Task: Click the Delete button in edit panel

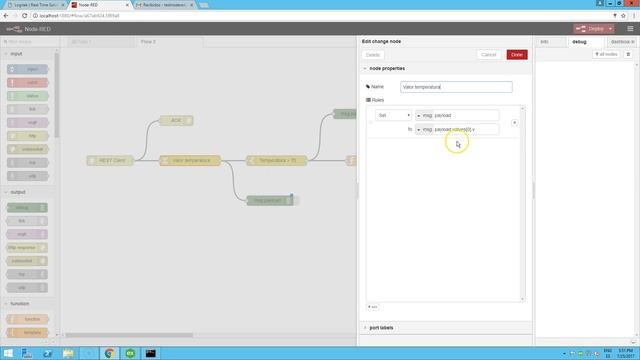Action: click(x=373, y=55)
